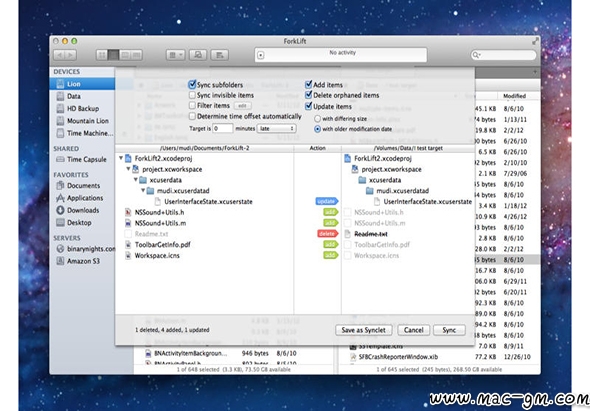Image resolution: width=590 pixels, height=411 pixels.
Task: Uncheck Sync subfolders
Action: (x=192, y=85)
